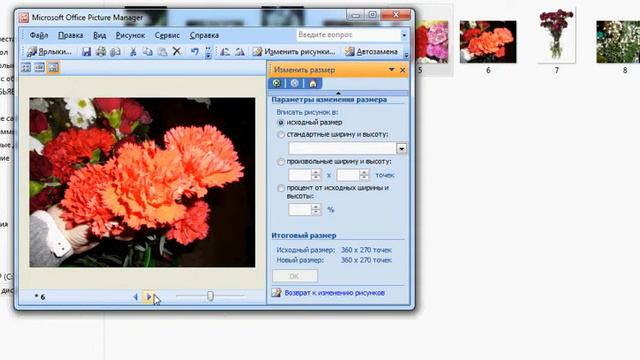Select стандартные ширину и высоту option
This screenshot has height=360, width=640.
pos(280,134)
